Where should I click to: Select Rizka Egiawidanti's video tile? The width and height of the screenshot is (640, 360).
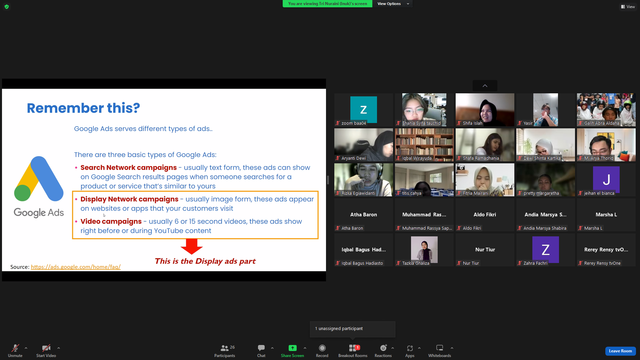pyautogui.click(x=364, y=180)
